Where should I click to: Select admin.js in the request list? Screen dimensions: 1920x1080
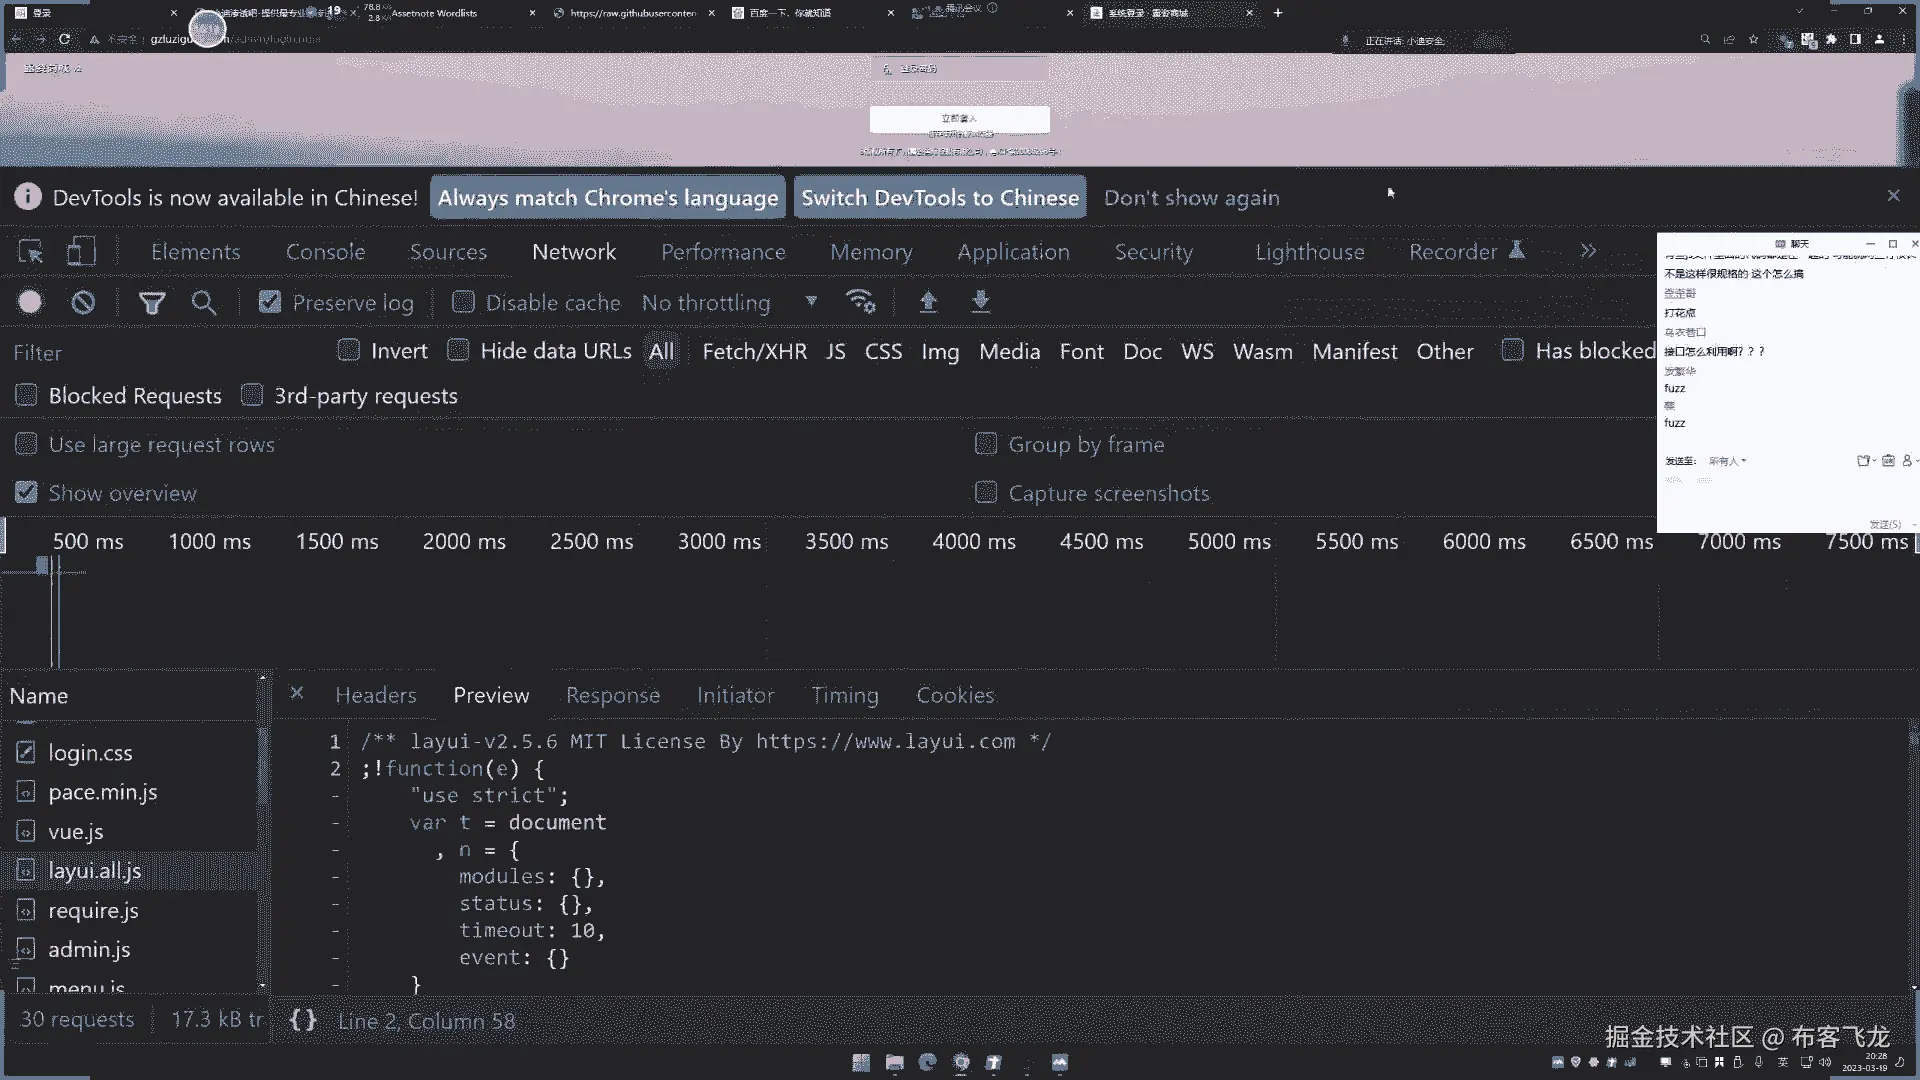pyautogui.click(x=89, y=949)
